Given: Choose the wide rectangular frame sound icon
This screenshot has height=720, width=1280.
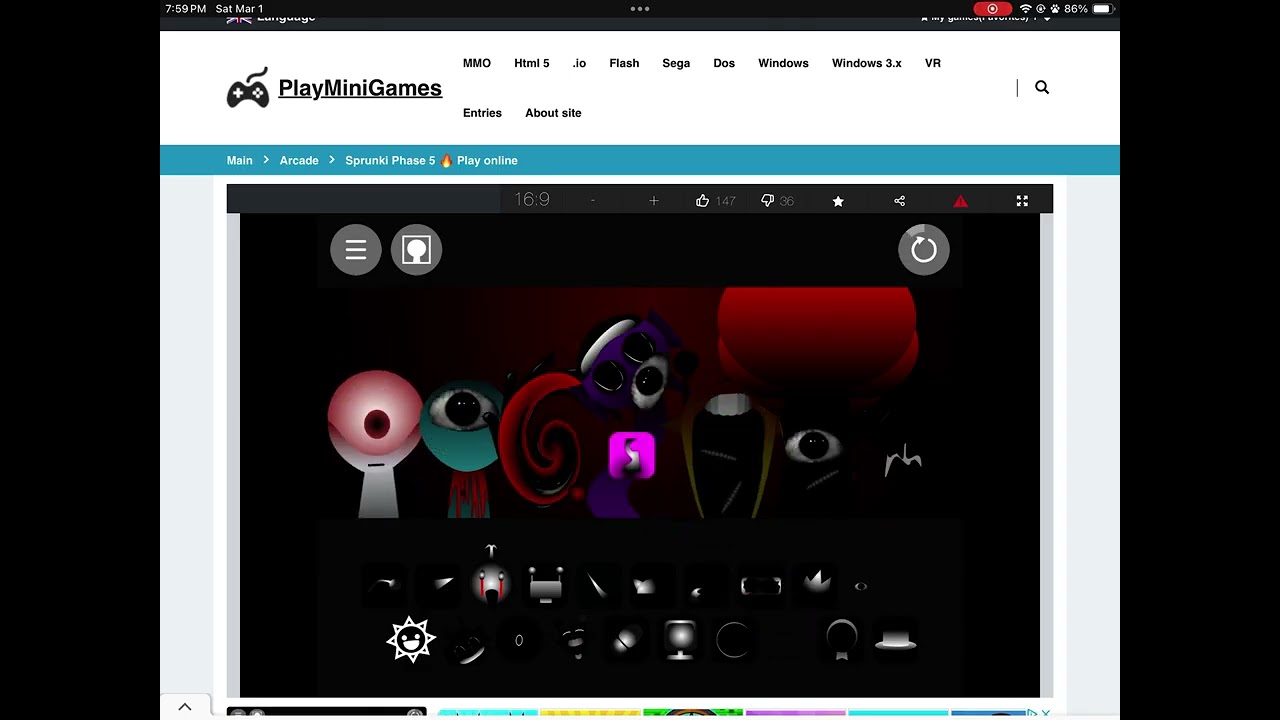Looking at the screenshot, I should (761, 586).
